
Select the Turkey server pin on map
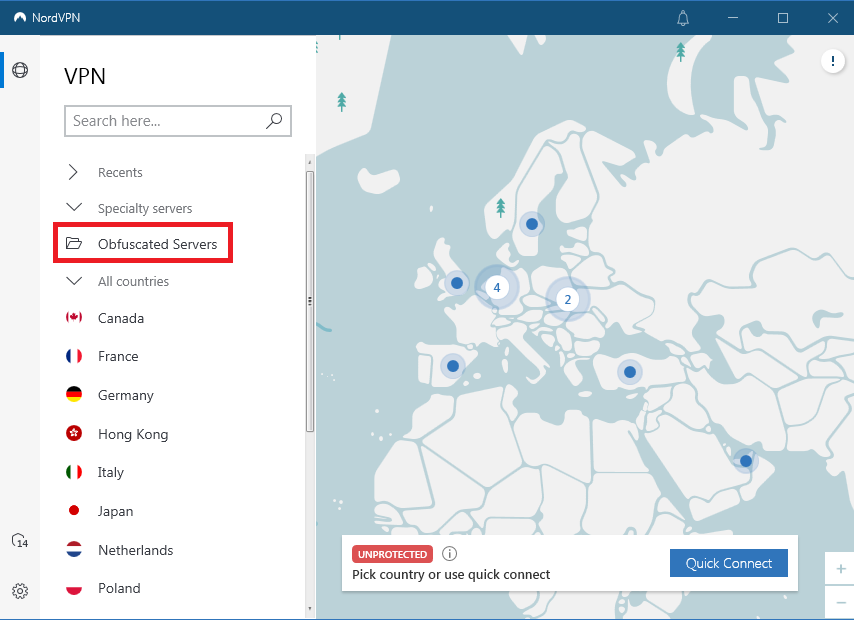[630, 372]
